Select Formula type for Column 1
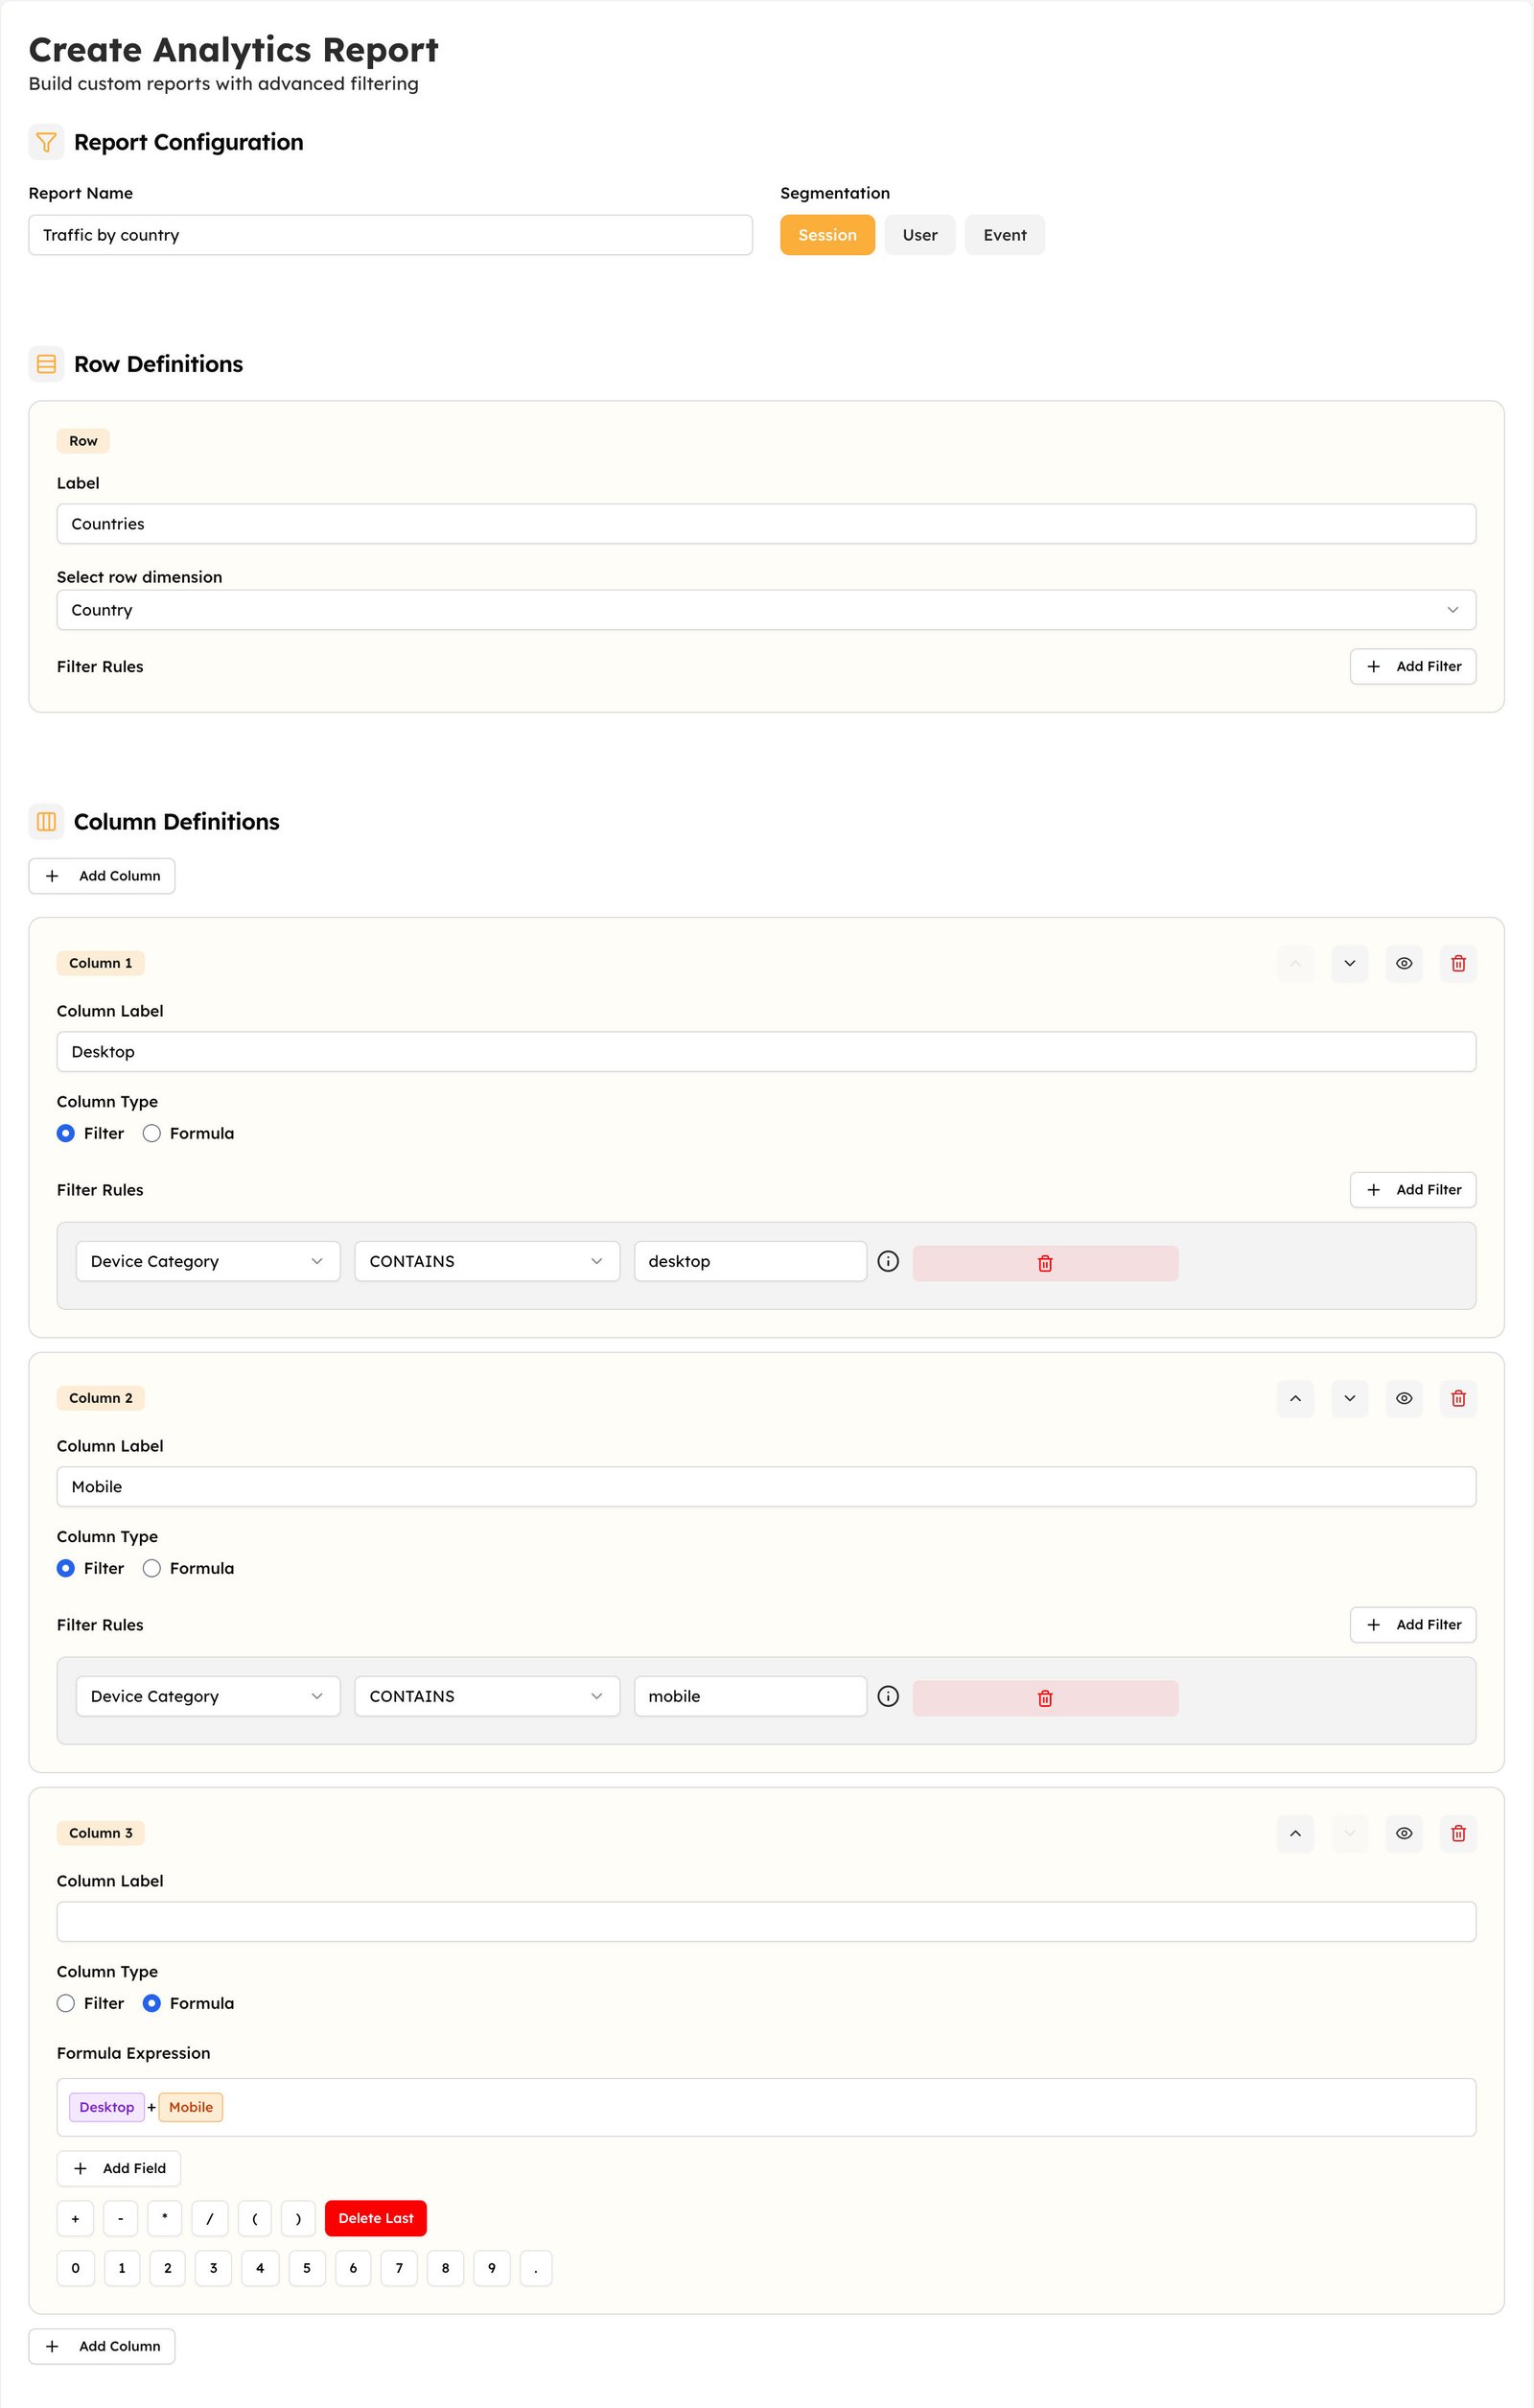Viewport: 1534px width, 2408px height. pyautogui.click(x=152, y=1133)
